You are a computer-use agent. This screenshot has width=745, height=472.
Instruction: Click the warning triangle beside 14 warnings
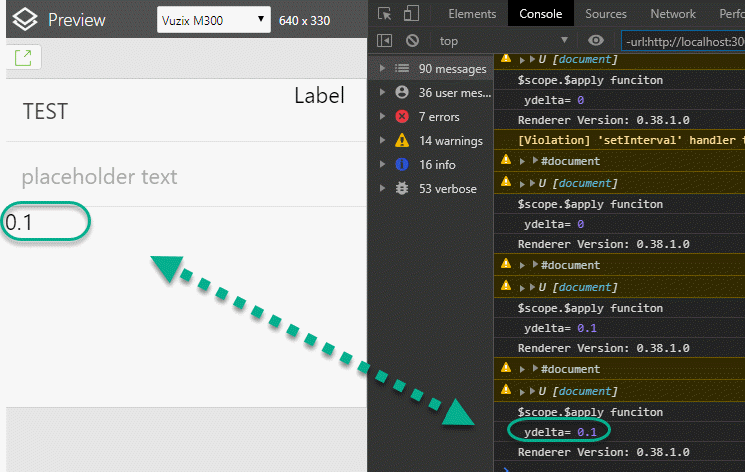402,140
